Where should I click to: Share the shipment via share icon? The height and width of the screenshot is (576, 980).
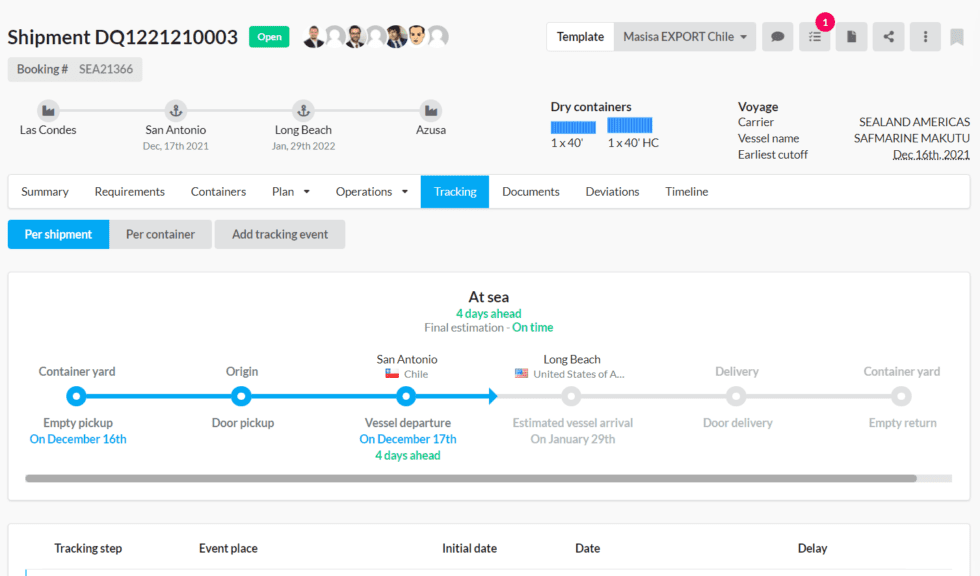887,36
